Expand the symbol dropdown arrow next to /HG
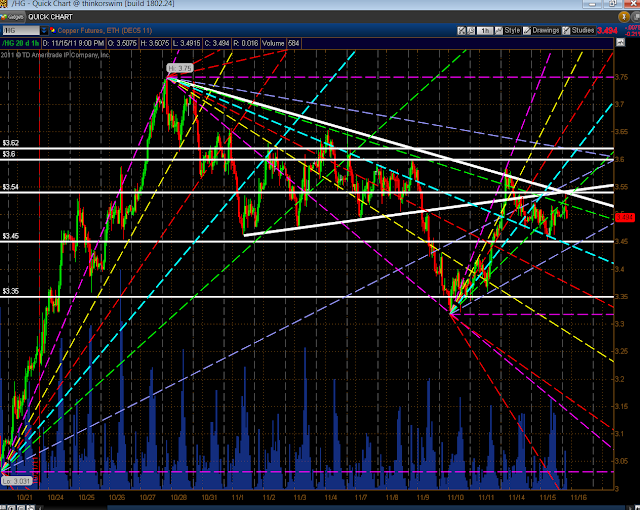Image resolution: width=640 pixels, height=510 pixels. pyautogui.click(x=44, y=31)
